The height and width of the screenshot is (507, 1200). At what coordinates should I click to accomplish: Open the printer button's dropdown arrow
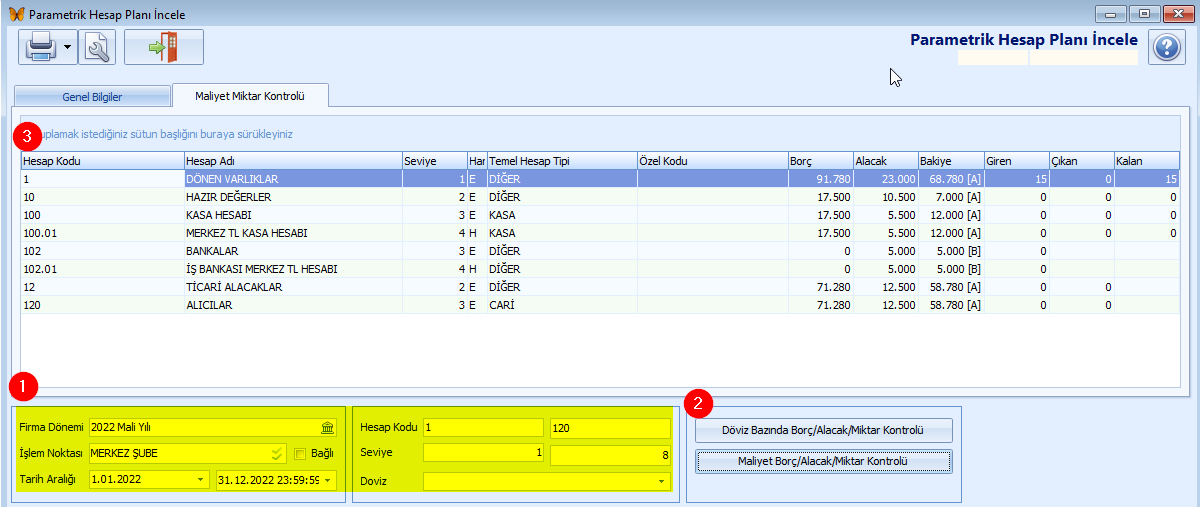coord(68,47)
